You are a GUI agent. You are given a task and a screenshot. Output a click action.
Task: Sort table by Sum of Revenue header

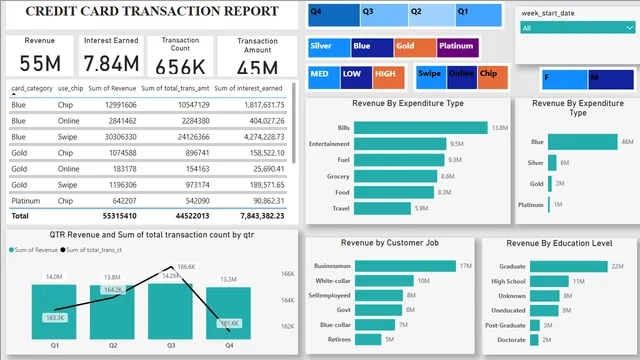coord(112,88)
